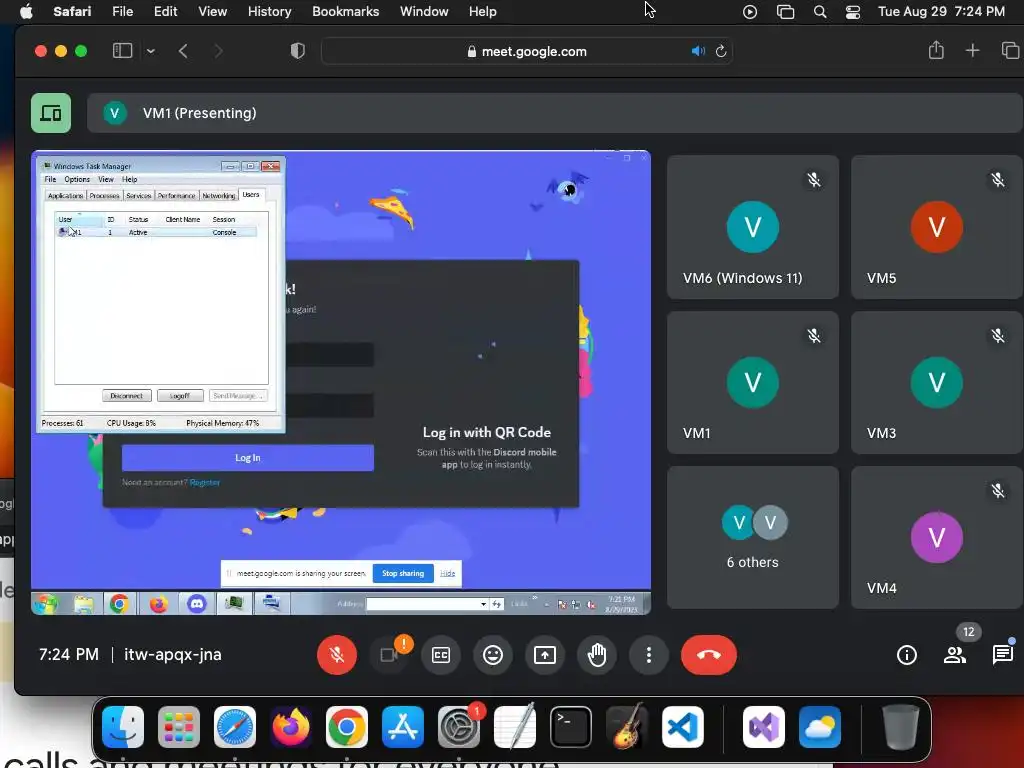
Task: Open meeting details info icon
Action: [906, 654]
